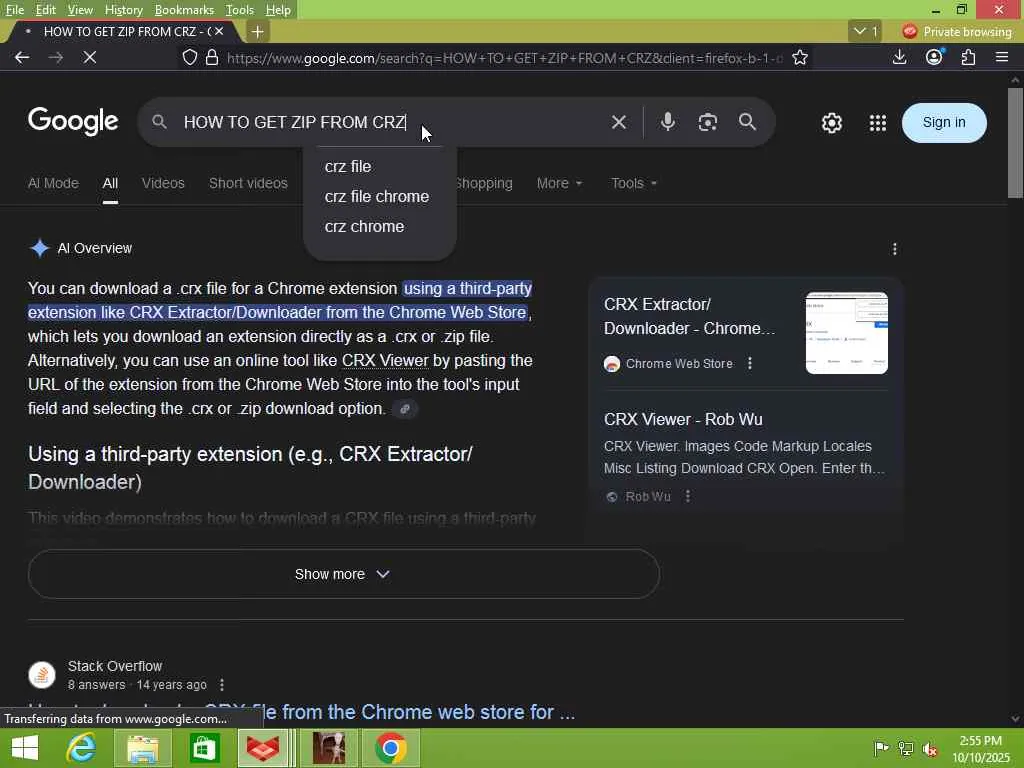
Task: Open the Help menu
Action: pos(278,10)
